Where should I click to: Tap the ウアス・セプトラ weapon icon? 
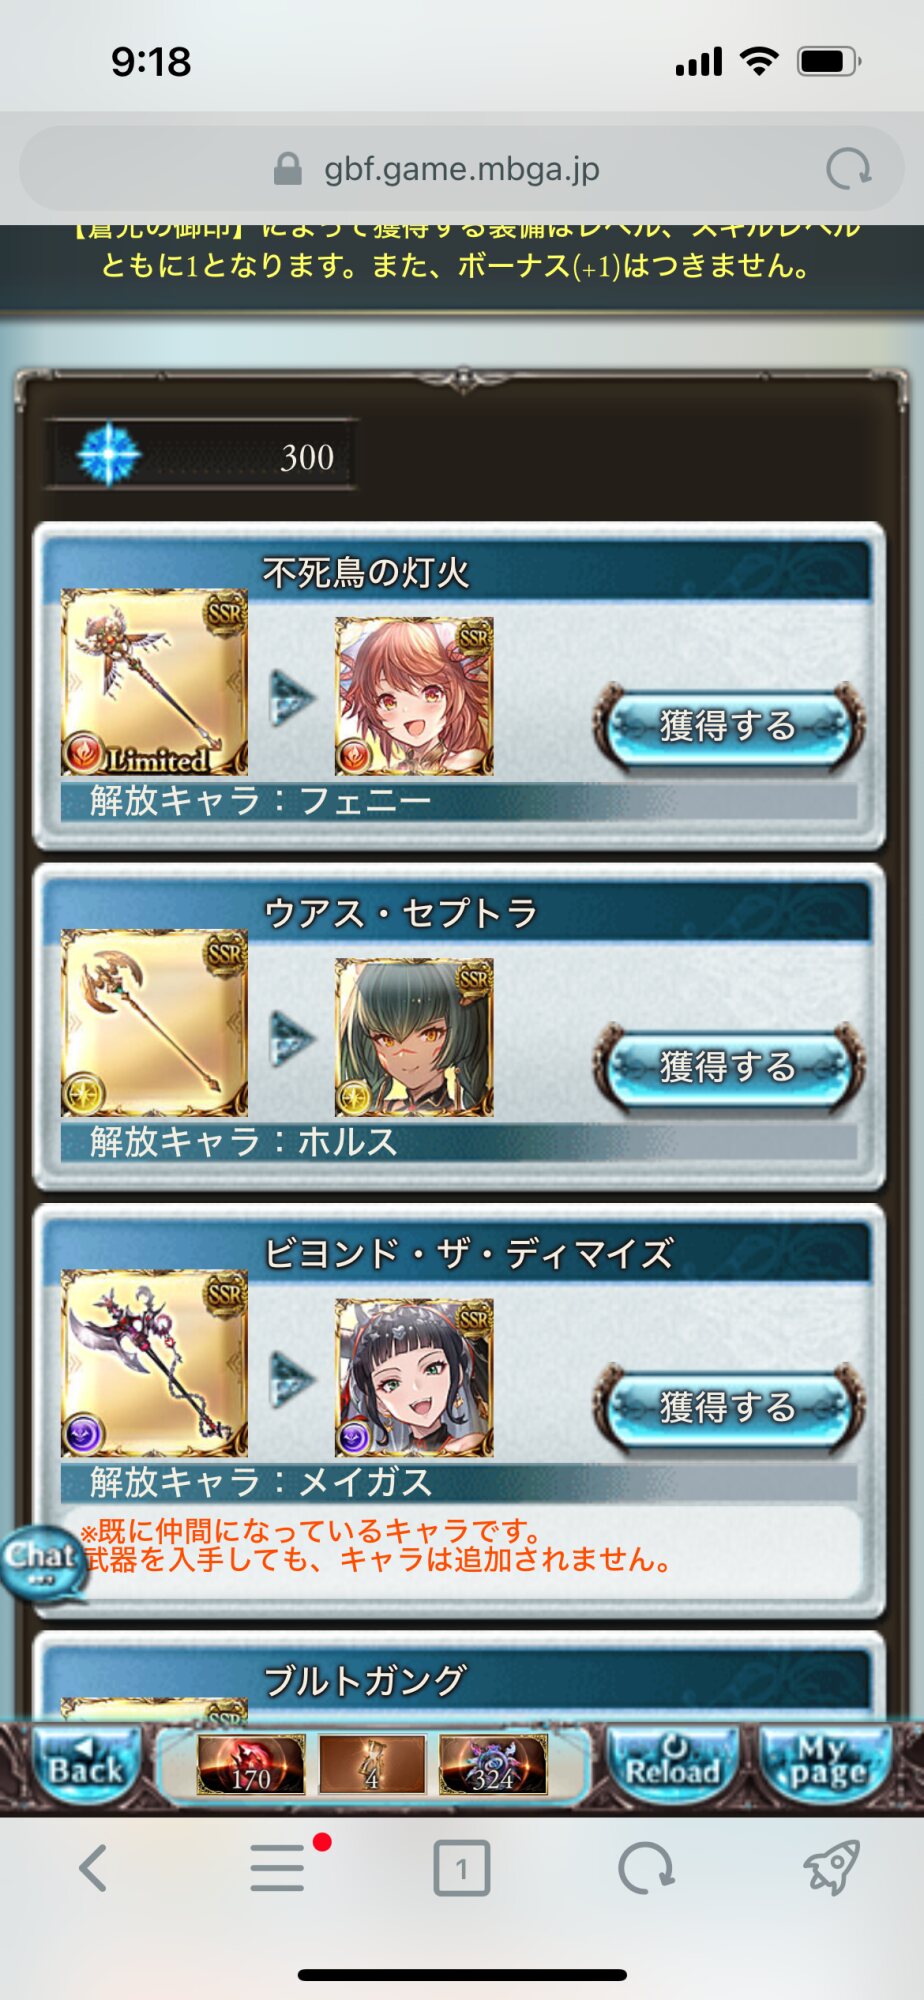click(154, 1023)
